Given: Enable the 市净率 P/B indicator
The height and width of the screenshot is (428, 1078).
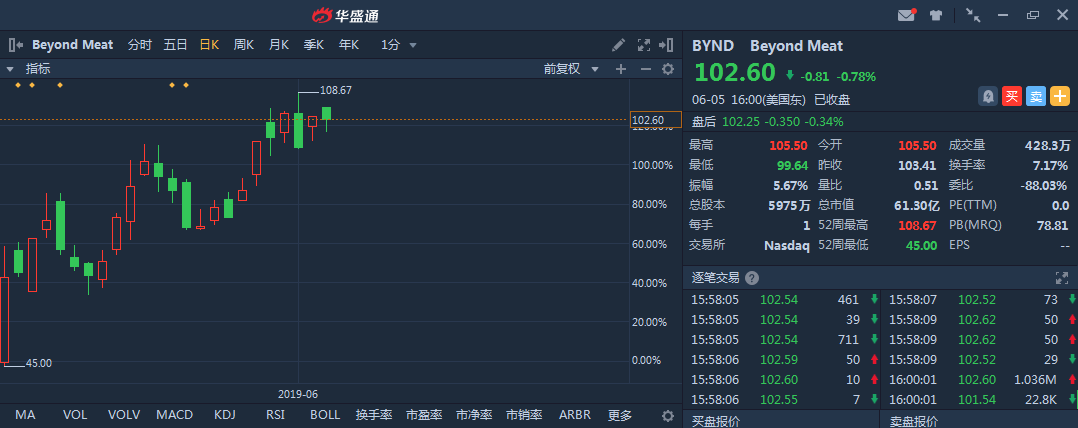Looking at the screenshot, I should pos(474,415).
